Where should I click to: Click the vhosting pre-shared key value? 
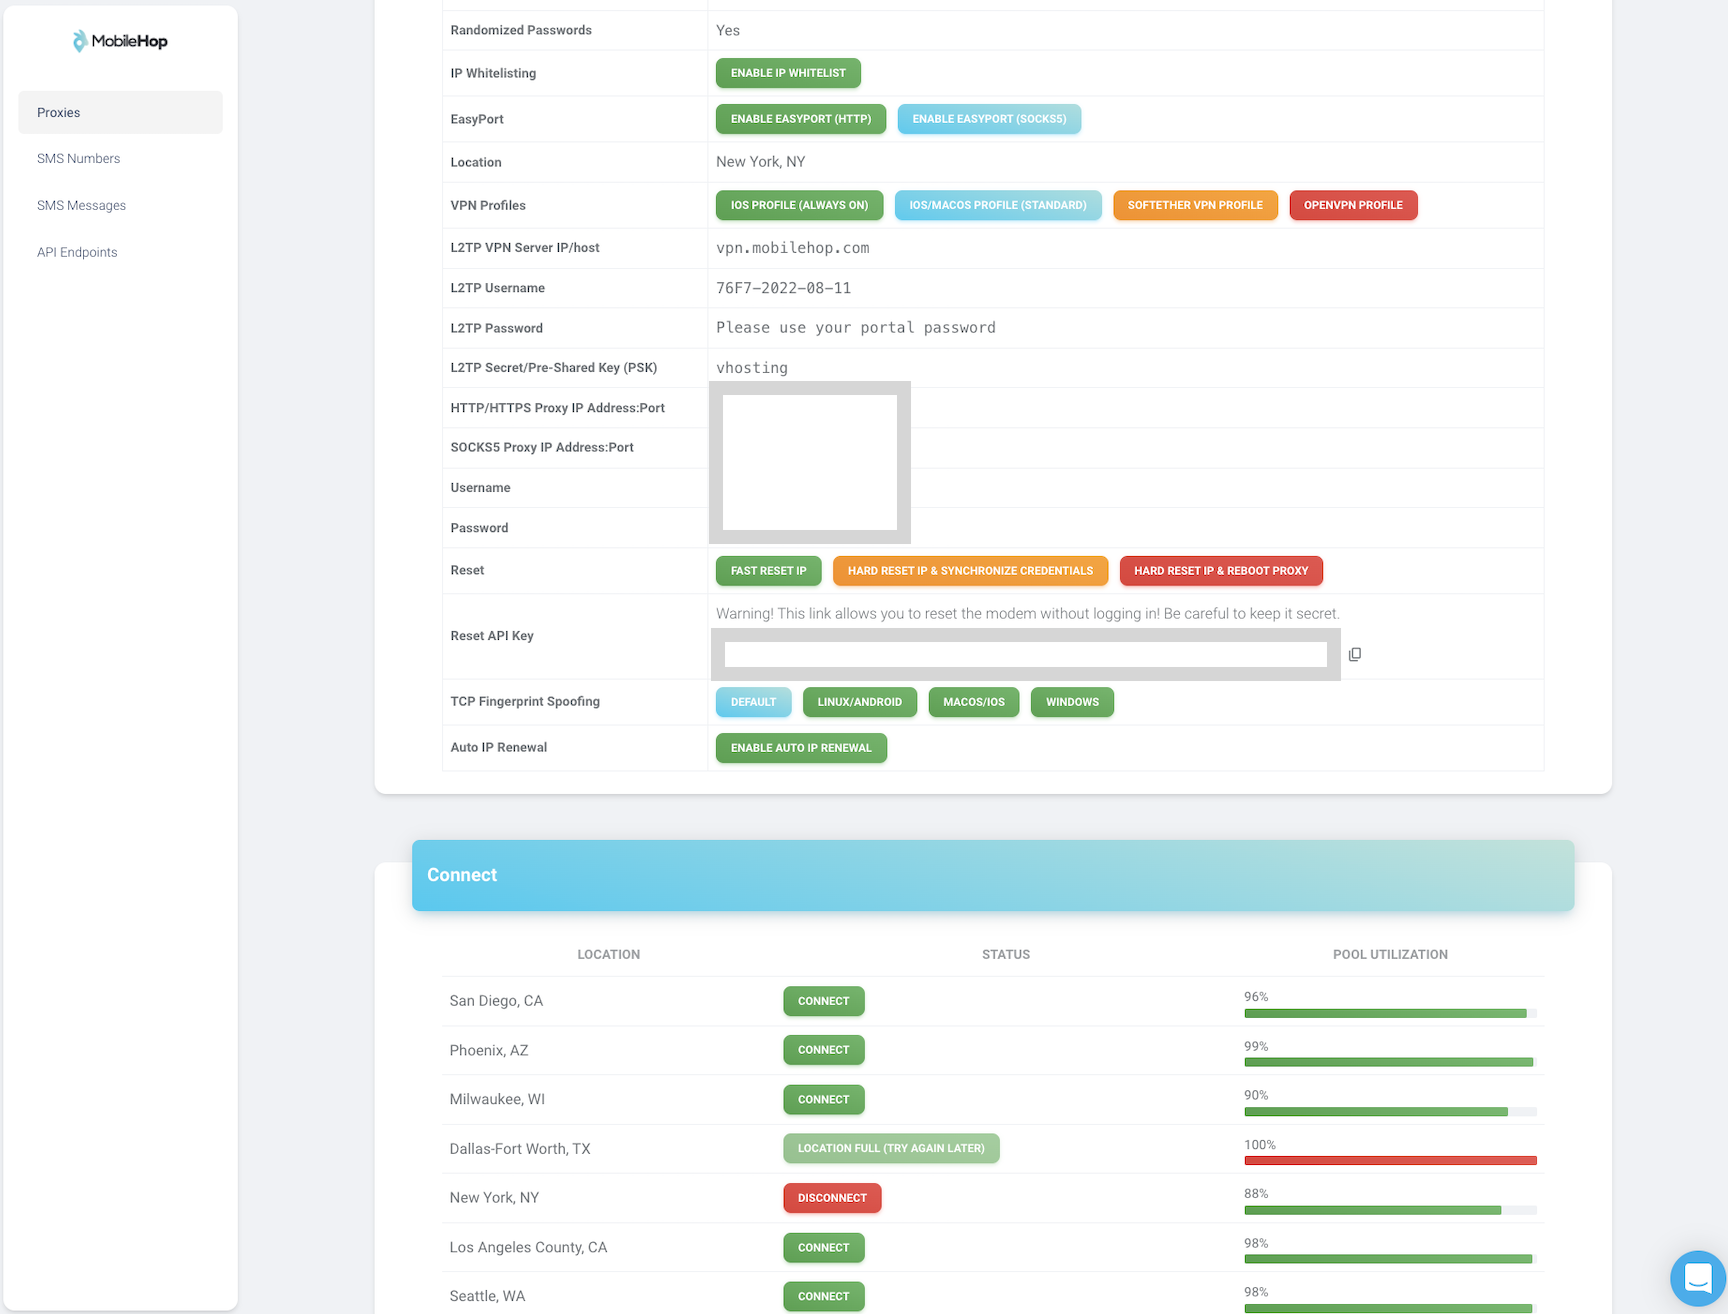pyautogui.click(x=752, y=368)
